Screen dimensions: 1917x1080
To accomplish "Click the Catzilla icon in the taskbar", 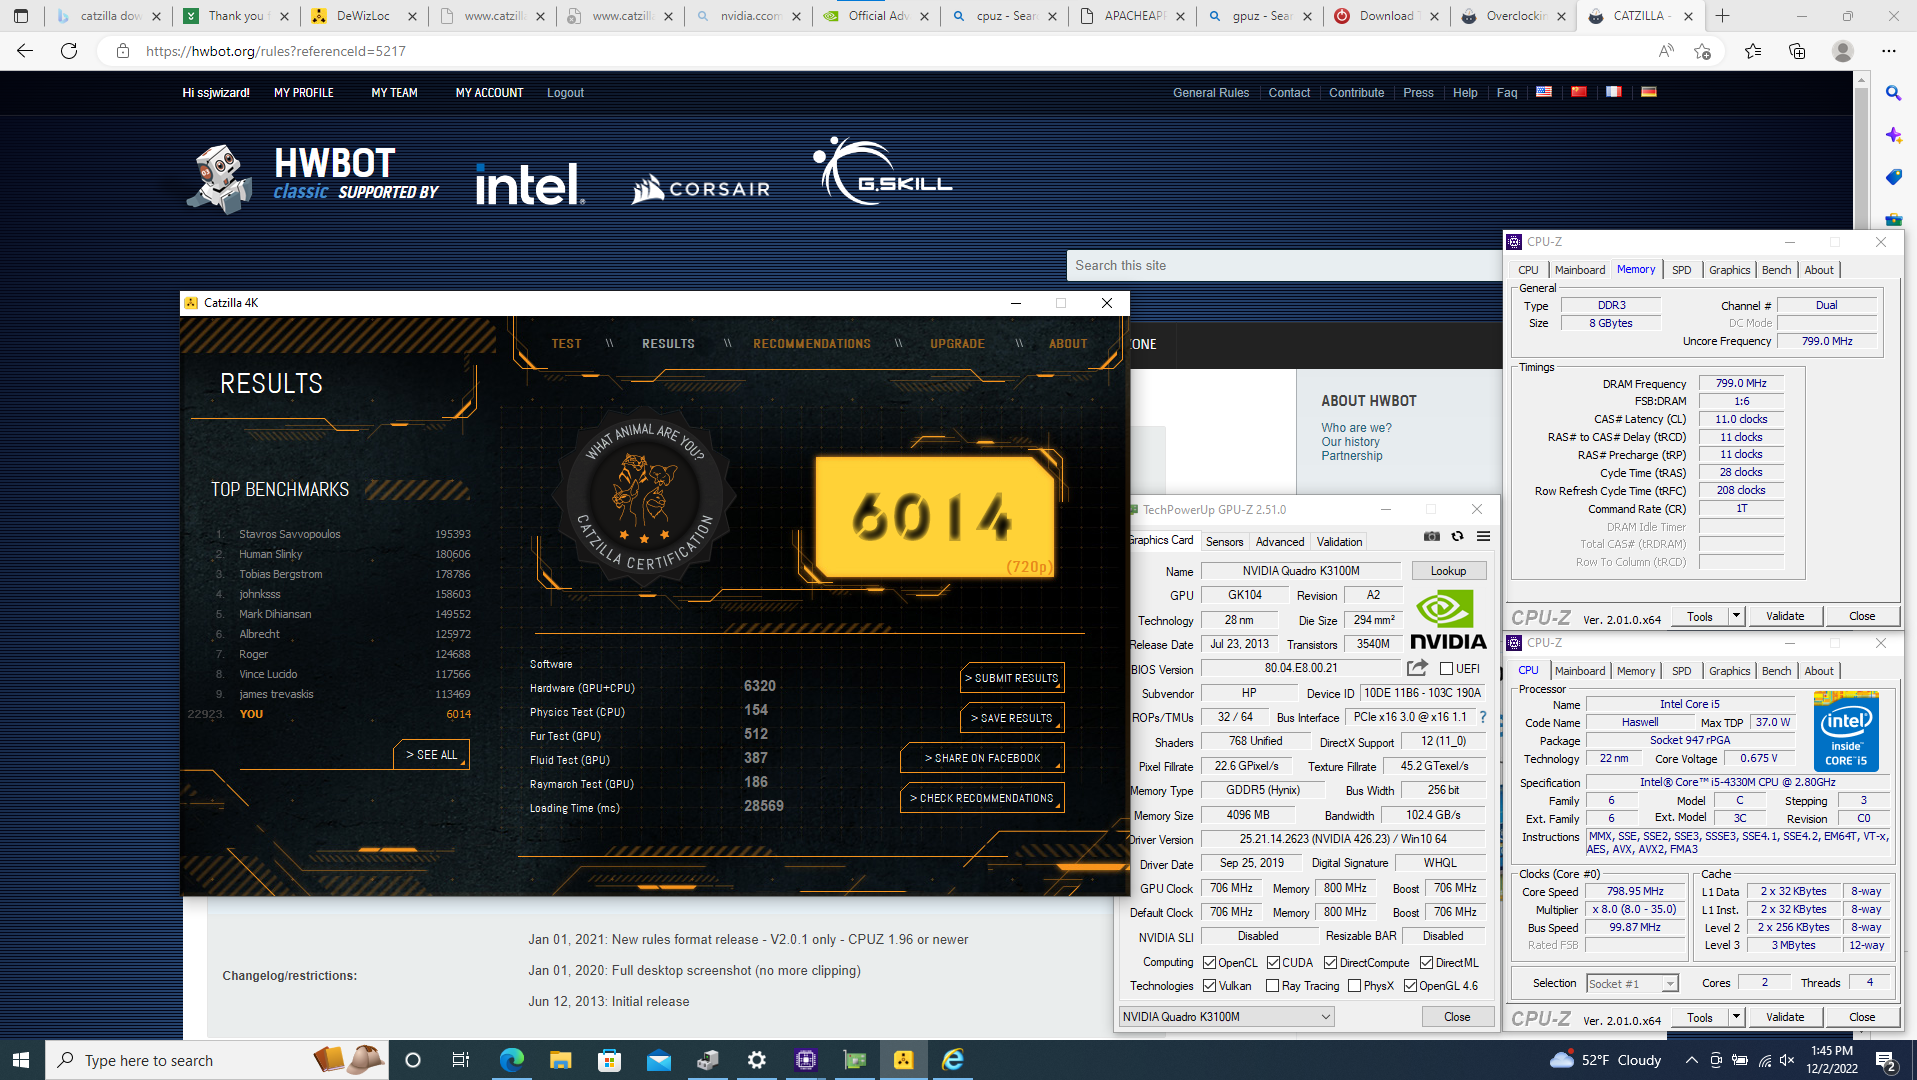I will (903, 1060).
